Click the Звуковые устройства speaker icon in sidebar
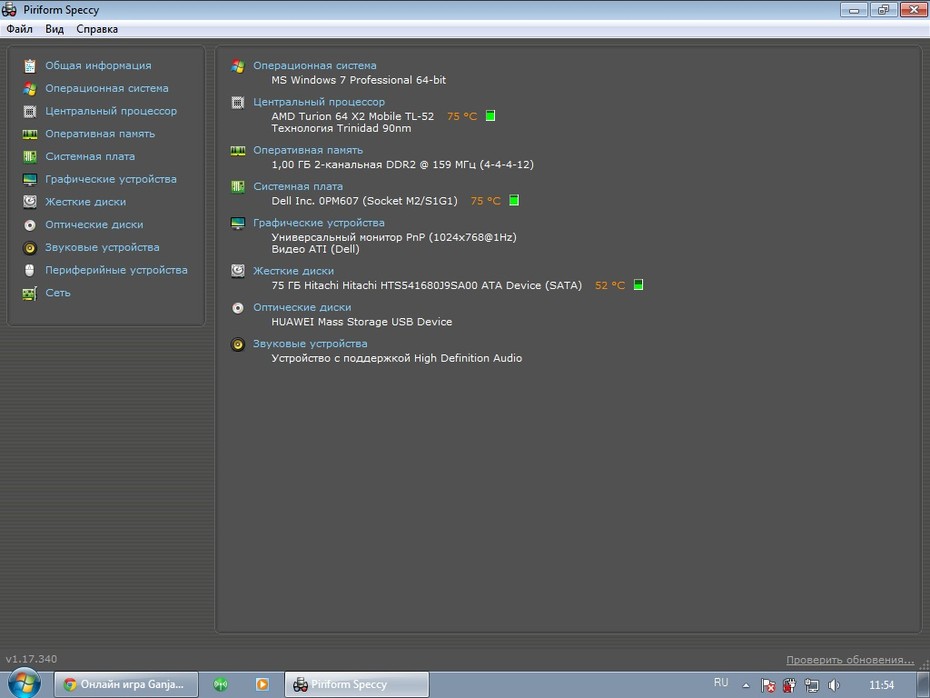The image size is (930, 698). (x=30, y=248)
